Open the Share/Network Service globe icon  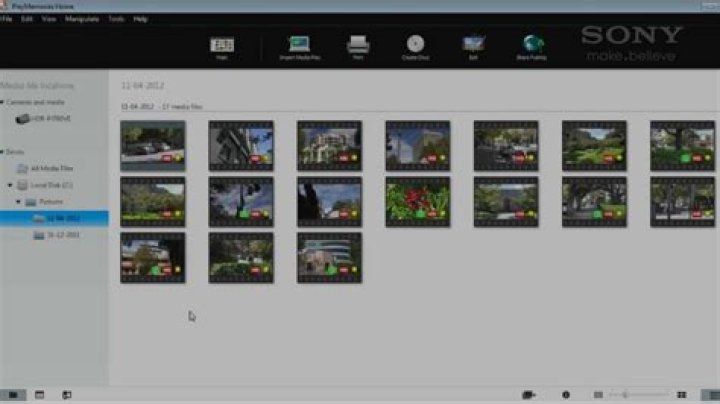click(532, 48)
